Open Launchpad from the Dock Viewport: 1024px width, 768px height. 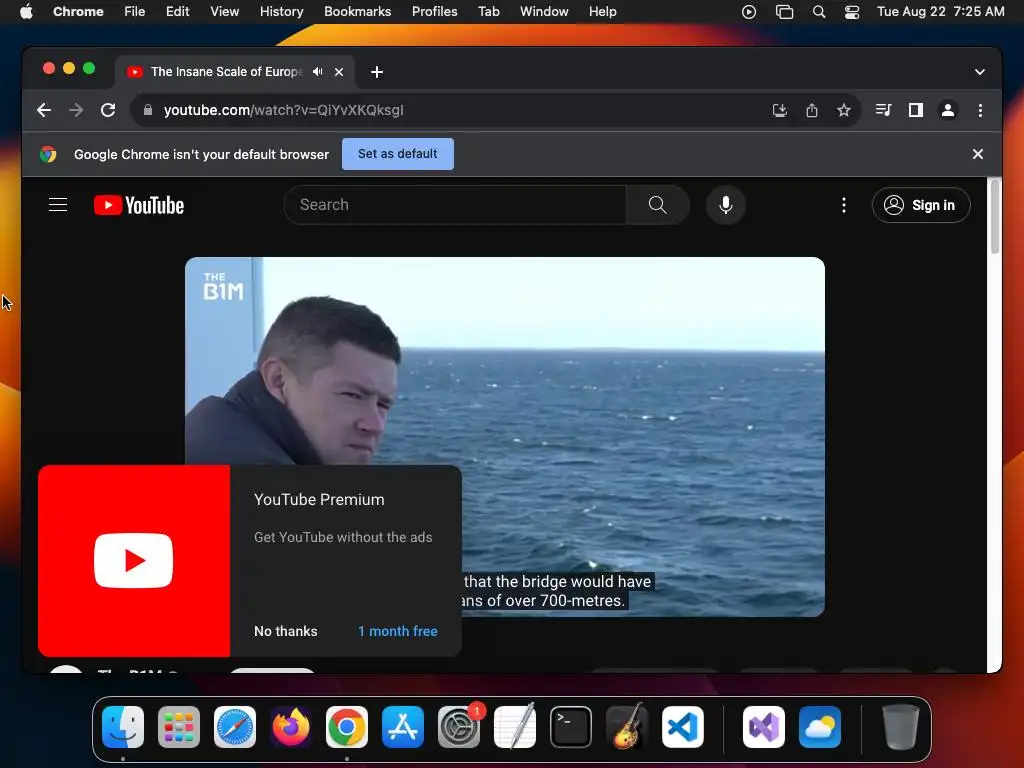[x=179, y=727]
